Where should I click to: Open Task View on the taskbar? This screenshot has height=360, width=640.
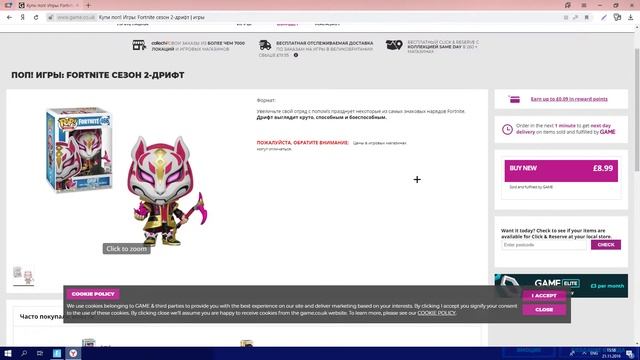point(40,353)
